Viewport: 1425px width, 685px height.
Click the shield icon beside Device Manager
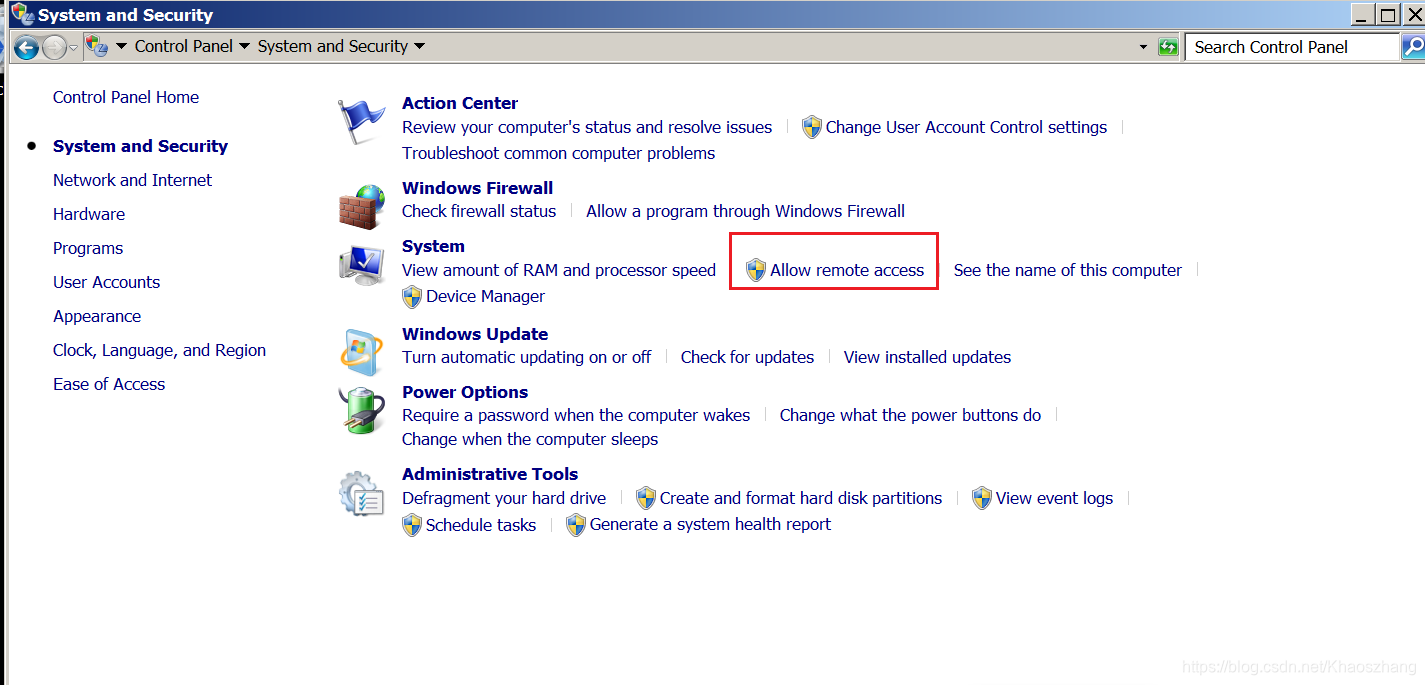click(x=412, y=297)
